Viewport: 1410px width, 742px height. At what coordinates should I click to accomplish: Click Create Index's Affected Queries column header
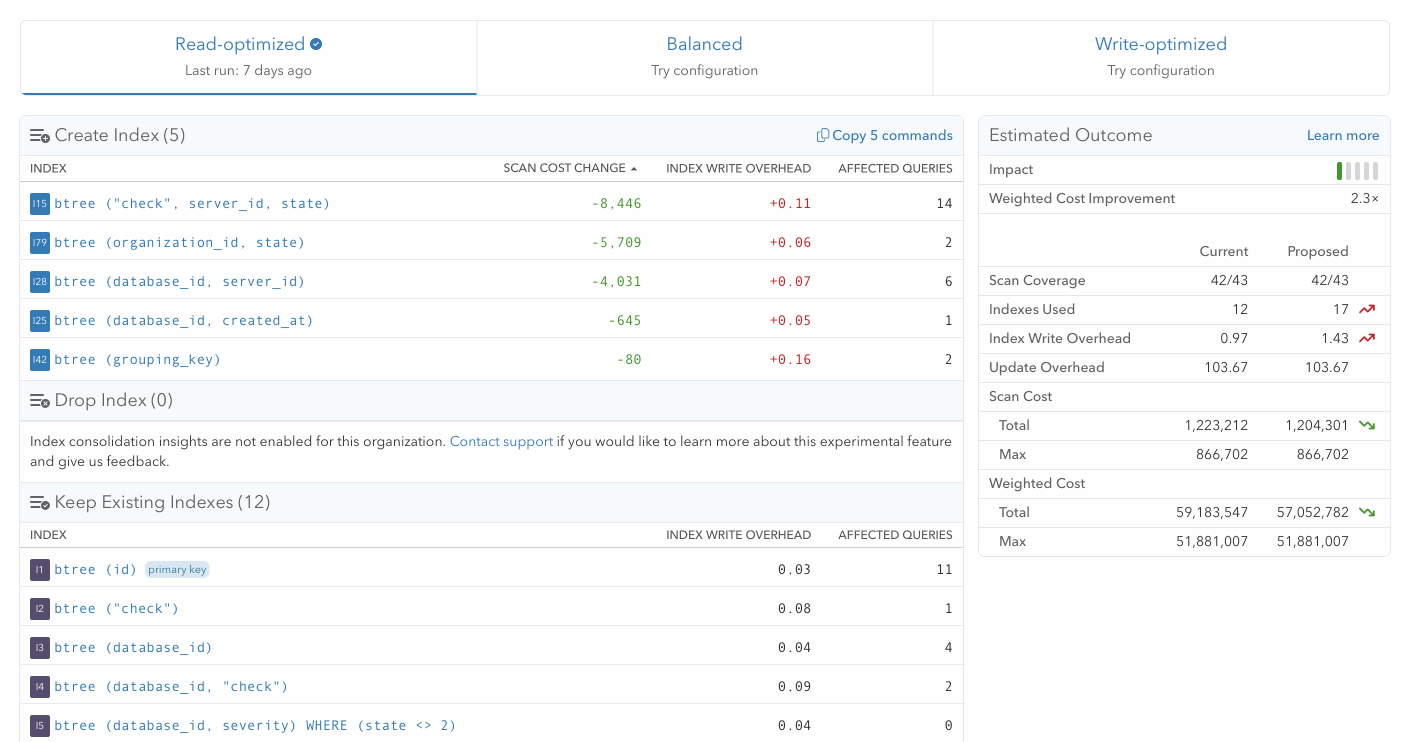(x=895, y=168)
